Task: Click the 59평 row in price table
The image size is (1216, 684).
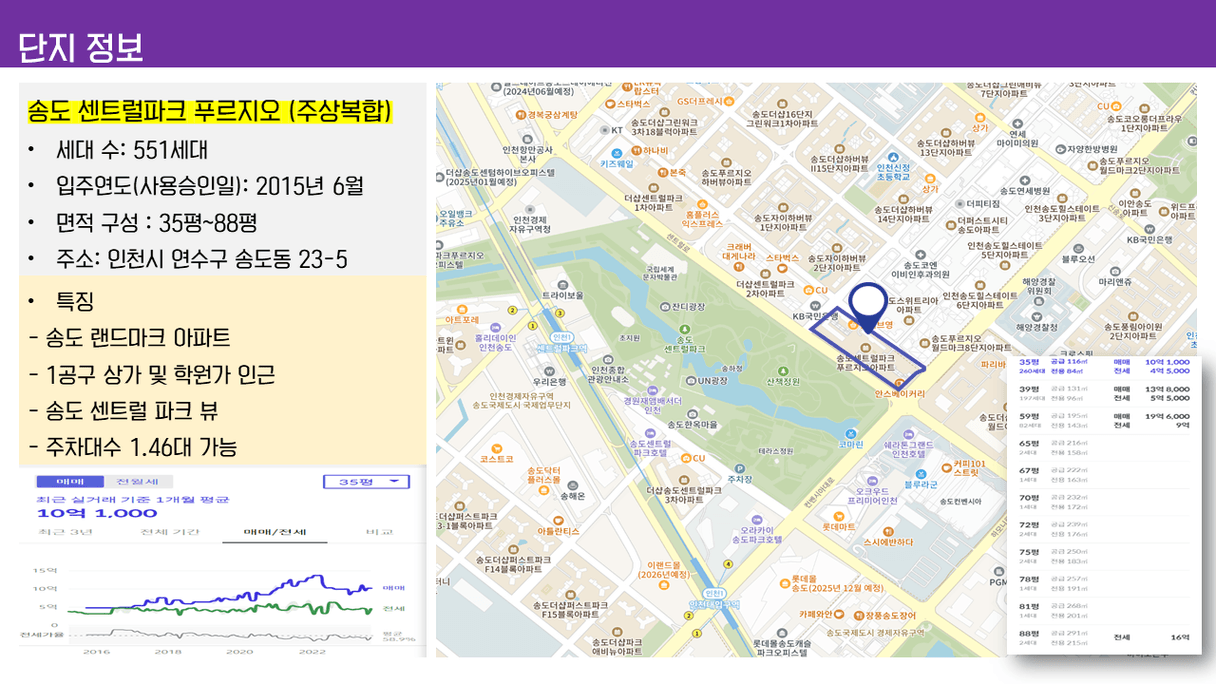Action: pos(1104,420)
